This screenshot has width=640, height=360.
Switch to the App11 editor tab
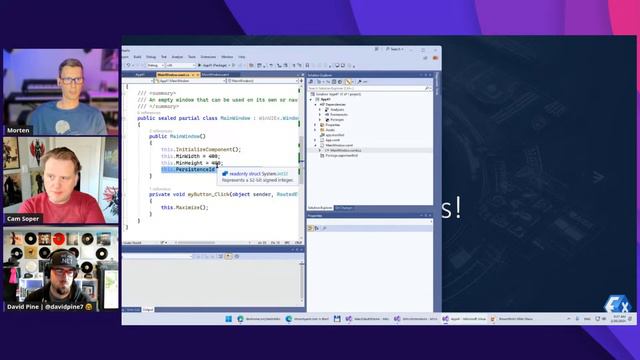(140, 75)
